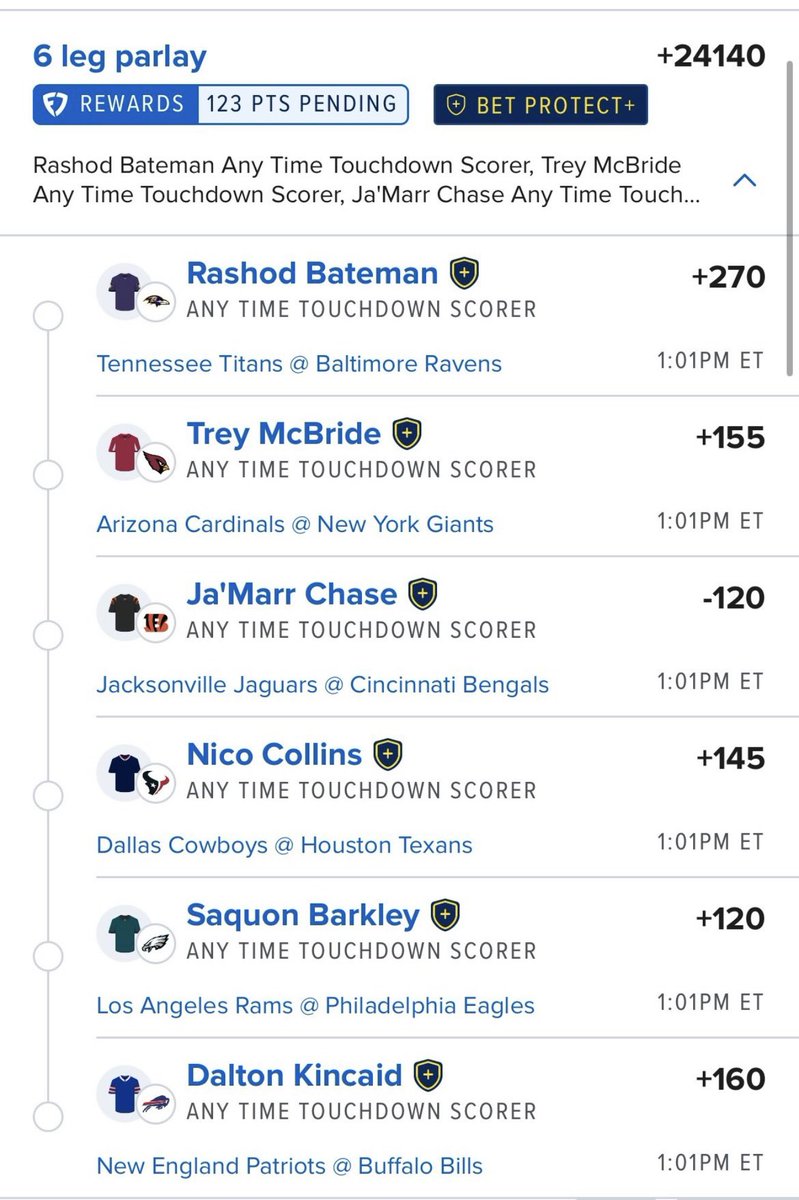
Task: Click the 6 leg parlay title
Action: click(119, 56)
